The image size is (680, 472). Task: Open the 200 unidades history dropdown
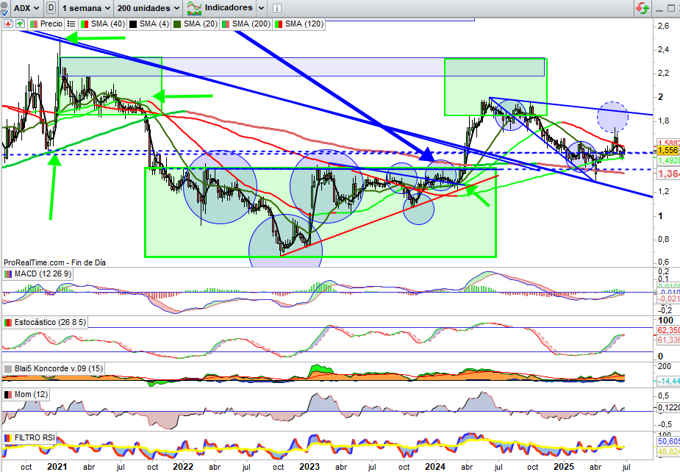pyautogui.click(x=148, y=8)
